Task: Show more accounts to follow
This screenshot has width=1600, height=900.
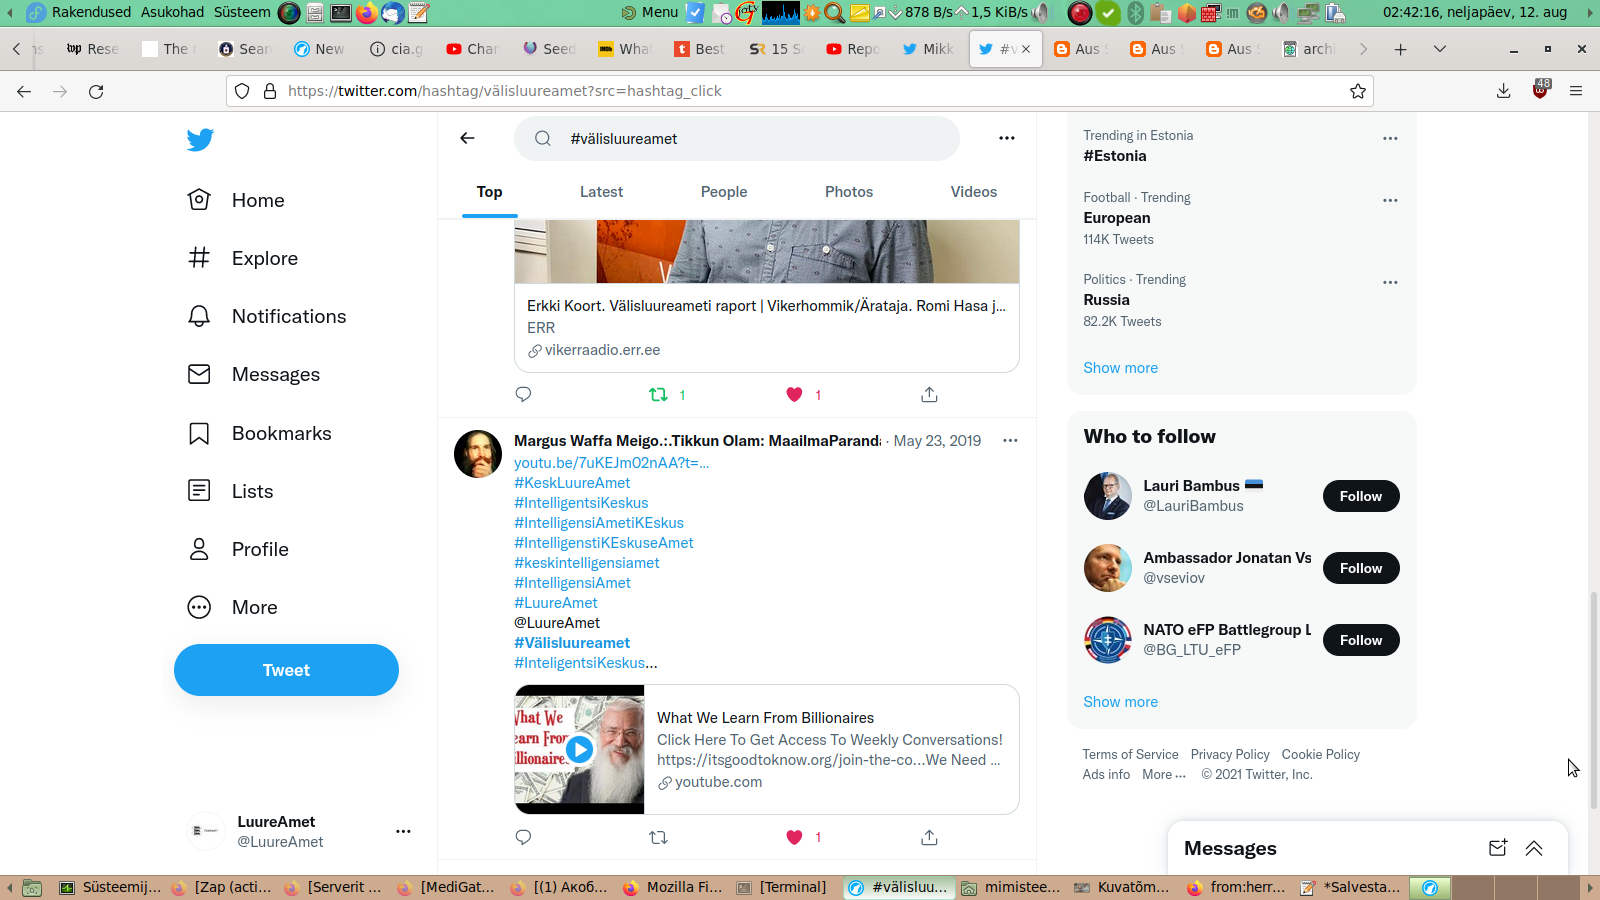Action: point(1120,701)
